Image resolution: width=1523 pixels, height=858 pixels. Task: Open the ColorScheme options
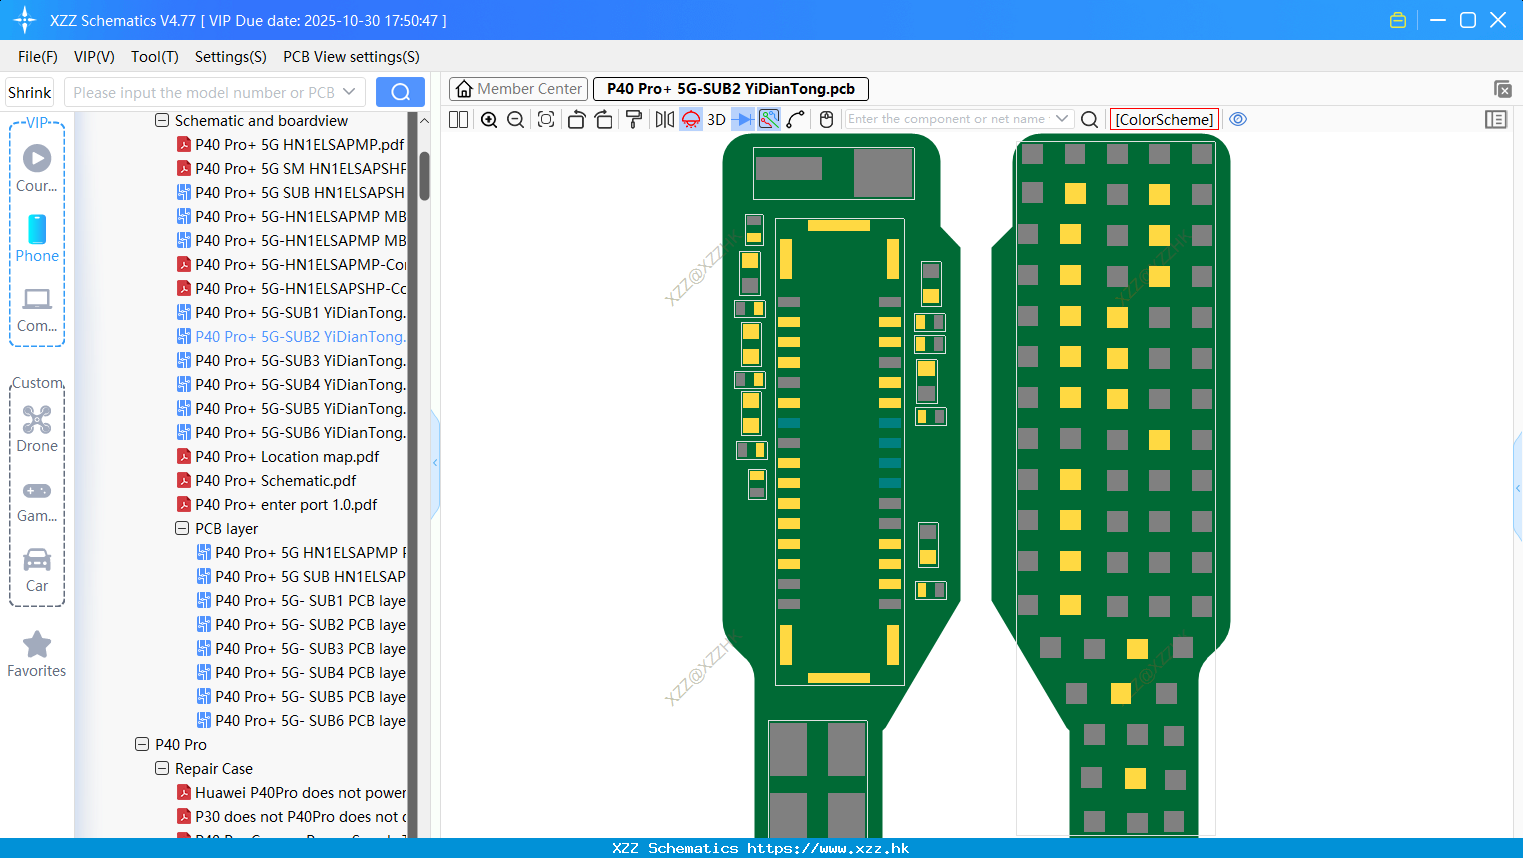pos(1164,119)
